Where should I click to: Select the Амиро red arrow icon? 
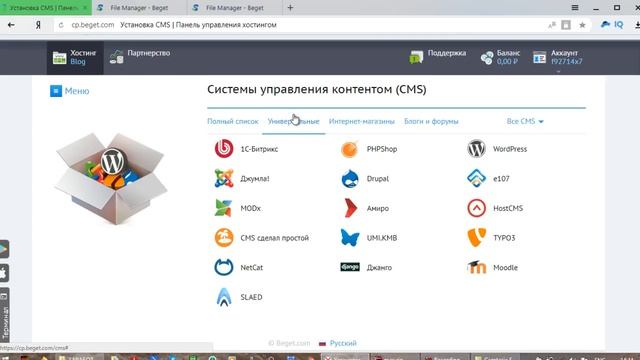351,208
